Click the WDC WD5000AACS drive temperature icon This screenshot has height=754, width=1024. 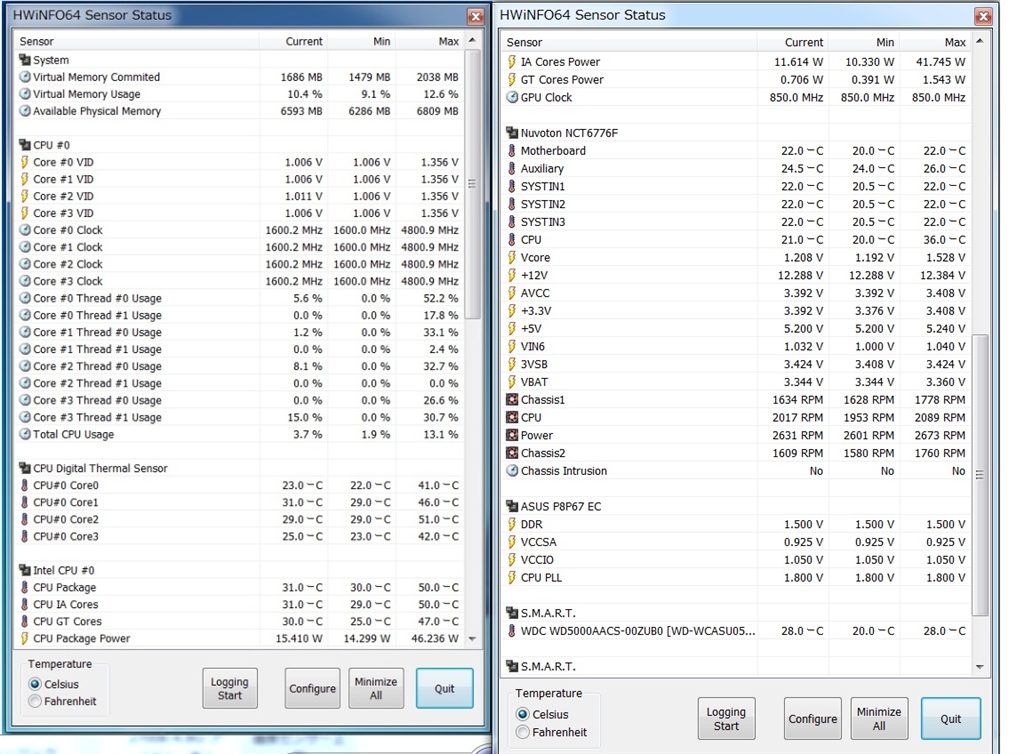[x=512, y=631]
